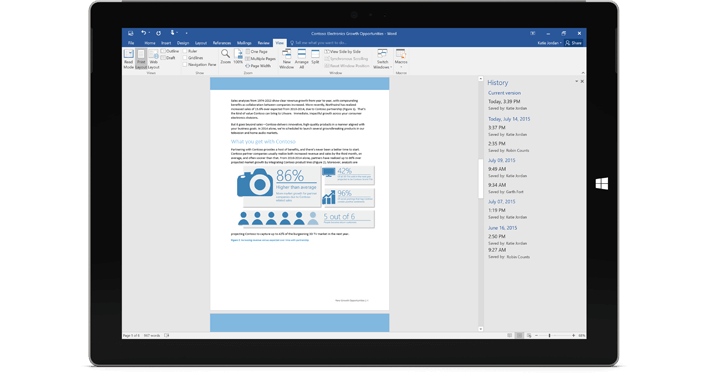Open the 9:34 AM version by Garth Fort
Viewport: 713px width, 374px height.
pyautogui.click(x=506, y=188)
